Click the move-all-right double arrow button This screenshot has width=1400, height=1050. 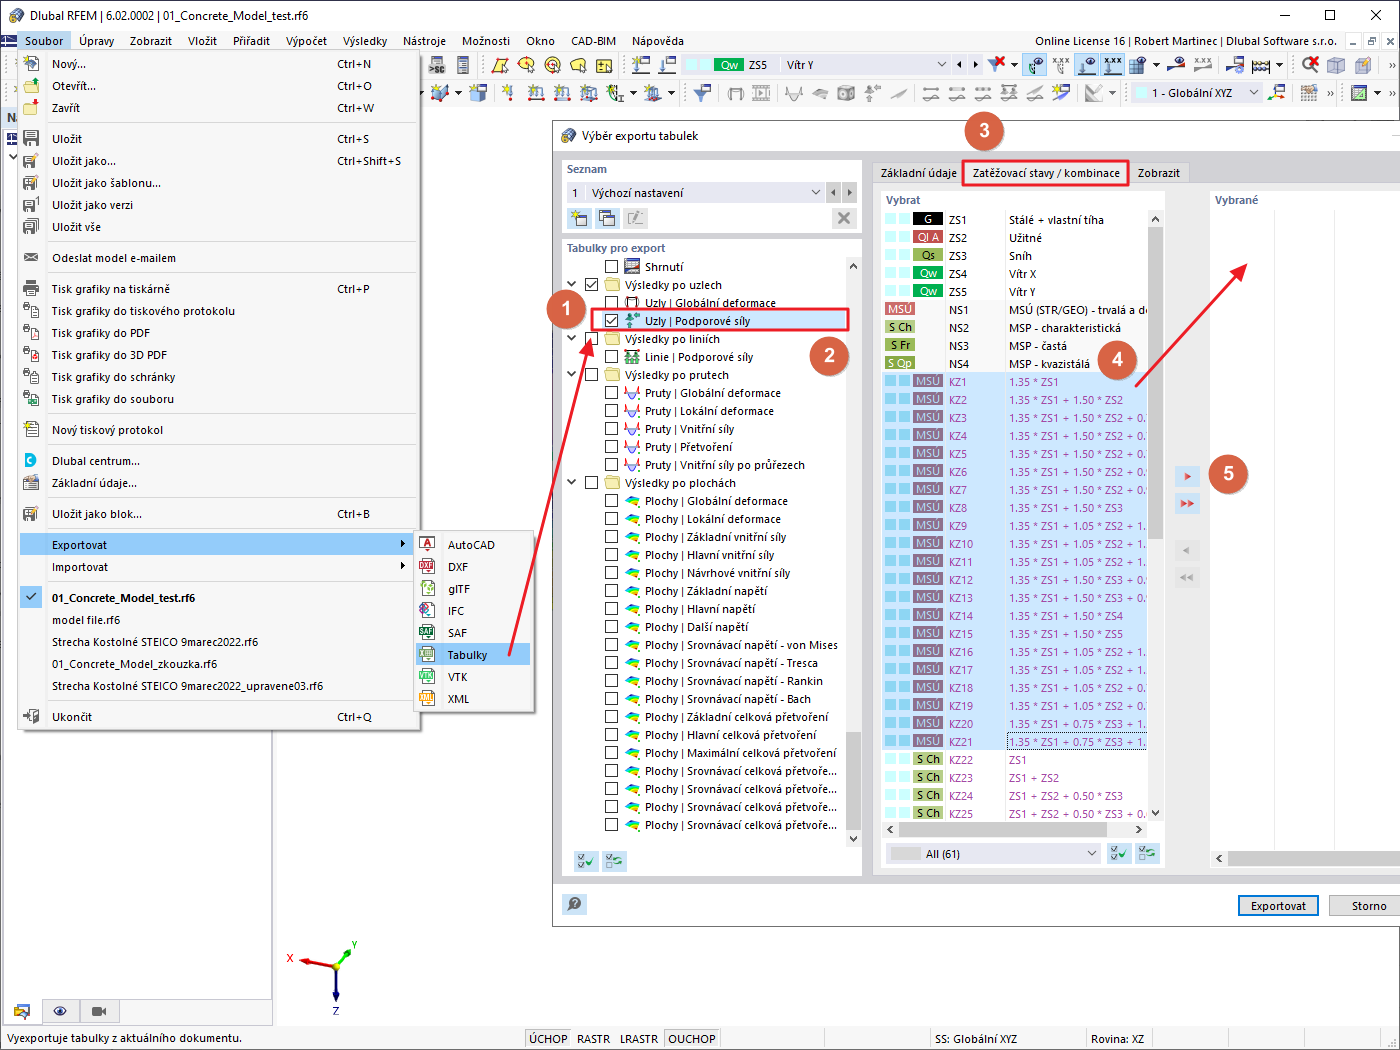pyautogui.click(x=1187, y=503)
